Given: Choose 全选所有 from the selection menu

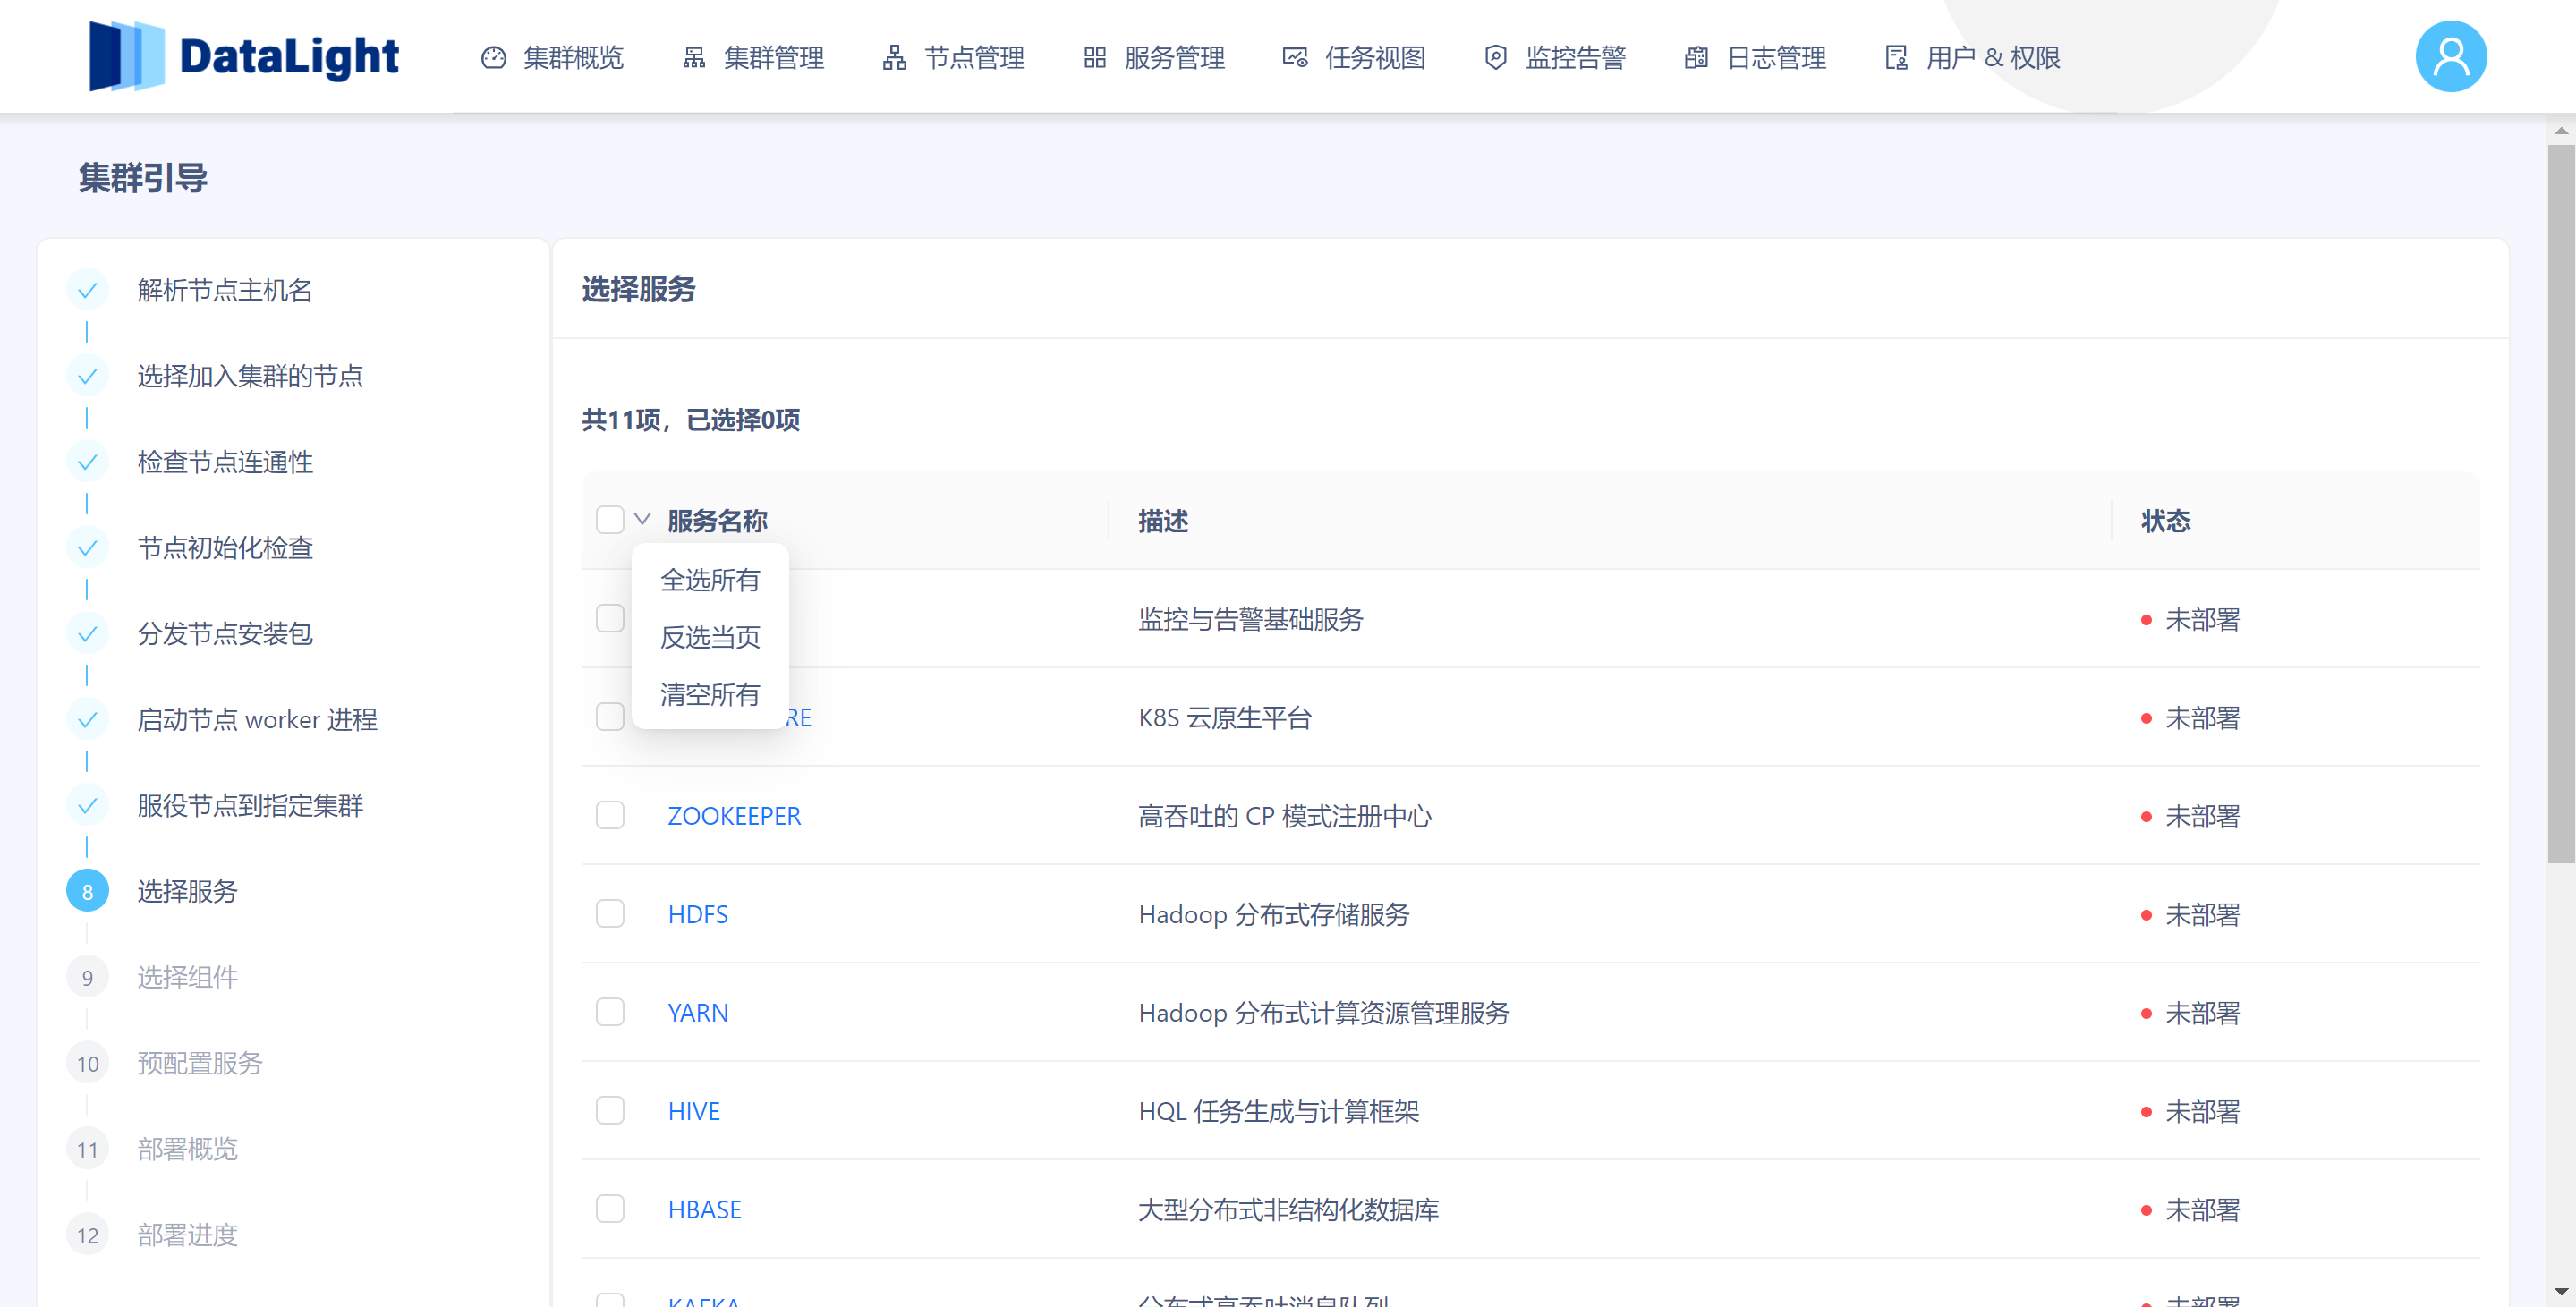Looking at the screenshot, I should click(x=710, y=580).
